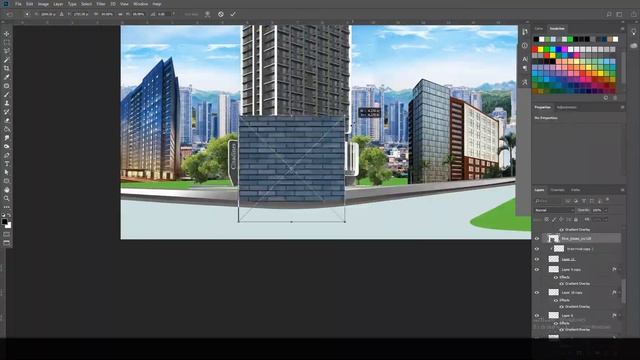This screenshot has height=360, width=640.
Task: Select the Eyedropper tool
Action: 7,77
